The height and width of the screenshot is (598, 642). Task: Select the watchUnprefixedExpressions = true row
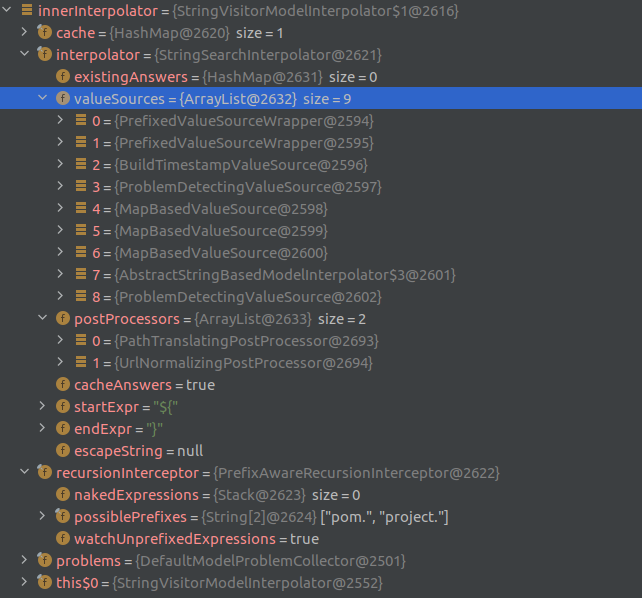click(321, 539)
